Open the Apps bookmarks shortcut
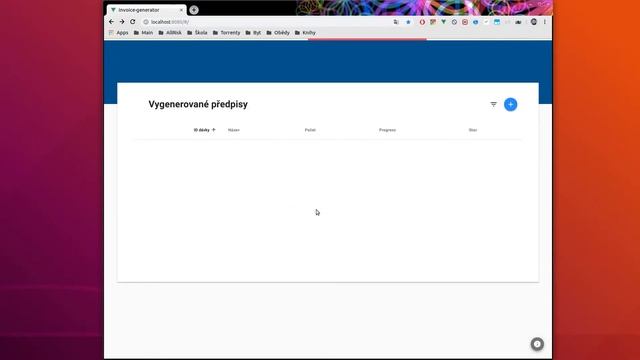This screenshot has height=360, width=640. (x=119, y=33)
